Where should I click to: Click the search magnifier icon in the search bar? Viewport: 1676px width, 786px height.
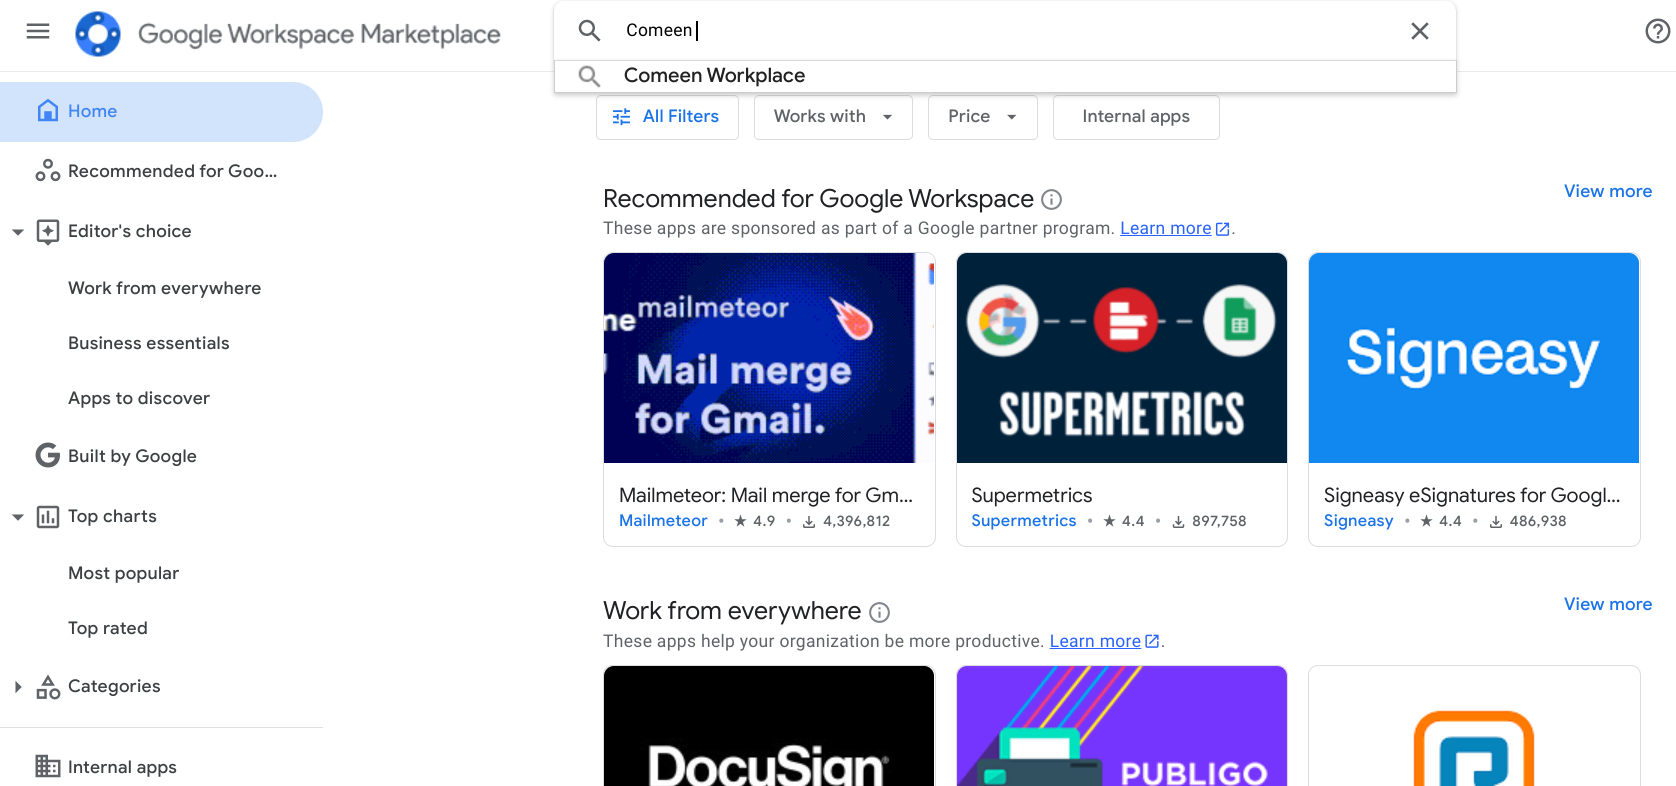coord(589,31)
